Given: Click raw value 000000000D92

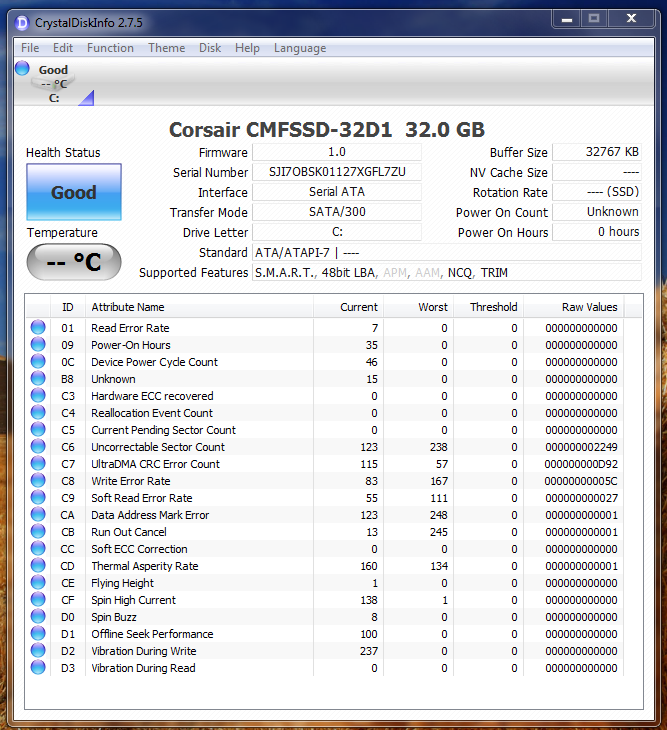Looking at the screenshot, I should [581, 464].
